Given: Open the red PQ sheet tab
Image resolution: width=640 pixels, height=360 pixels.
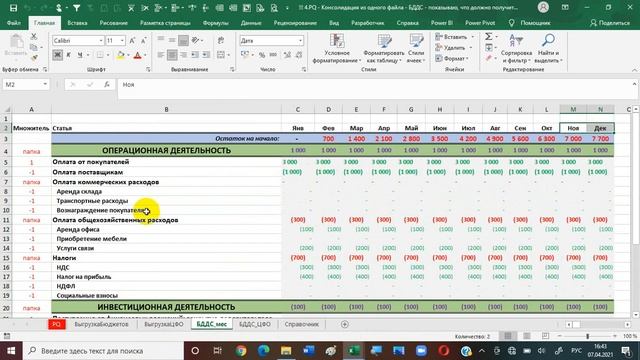Looking at the screenshot, I should (x=56, y=324).
